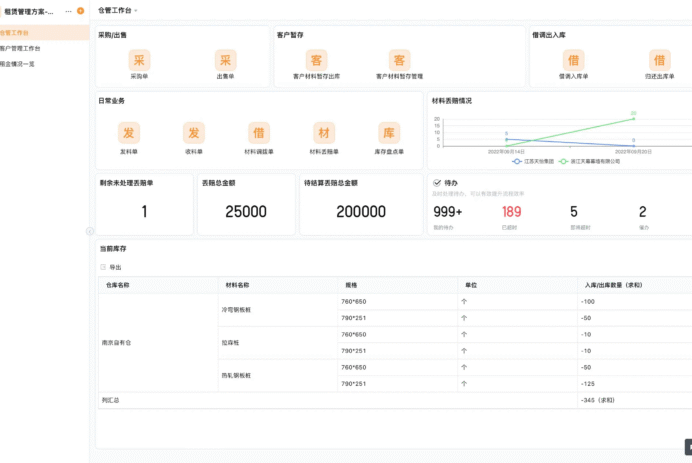The width and height of the screenshot is (692, 463).
Task: Open the 出售单 sales order icon
Action: 226,60
